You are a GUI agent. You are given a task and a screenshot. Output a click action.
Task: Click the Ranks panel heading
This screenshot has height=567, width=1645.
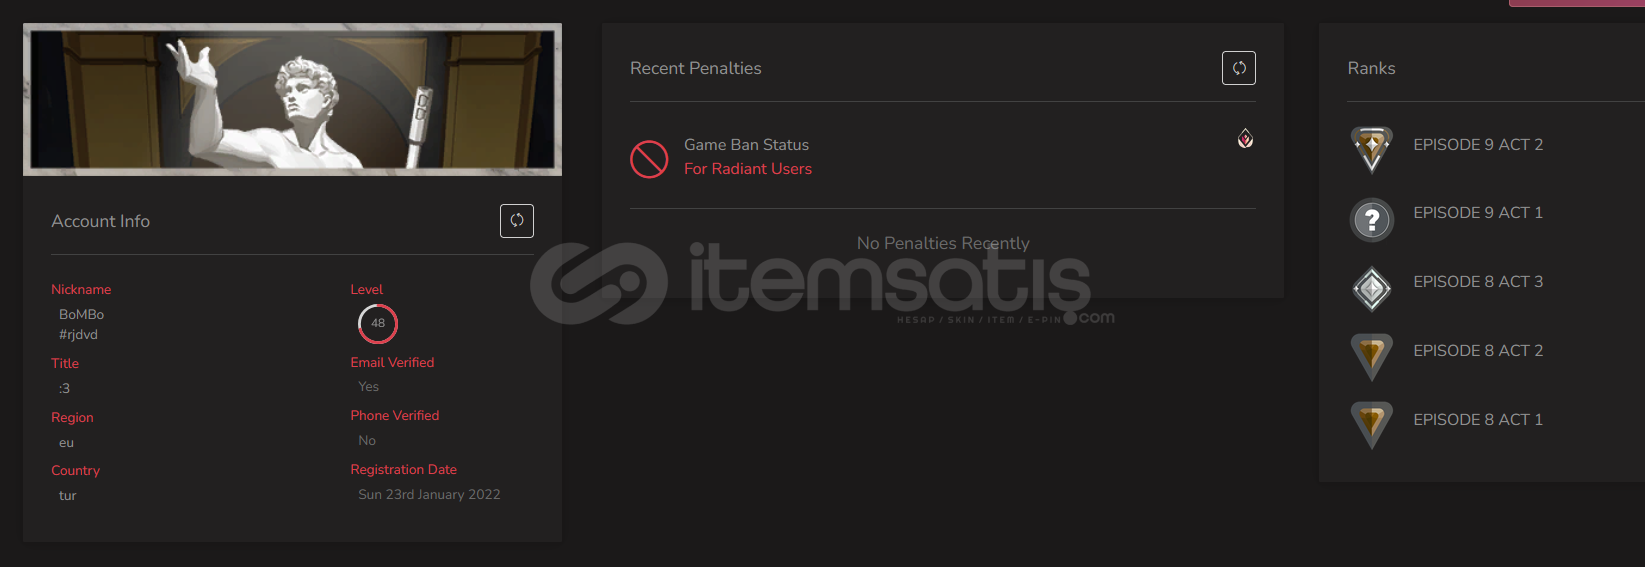click(x=1371, y=68)
